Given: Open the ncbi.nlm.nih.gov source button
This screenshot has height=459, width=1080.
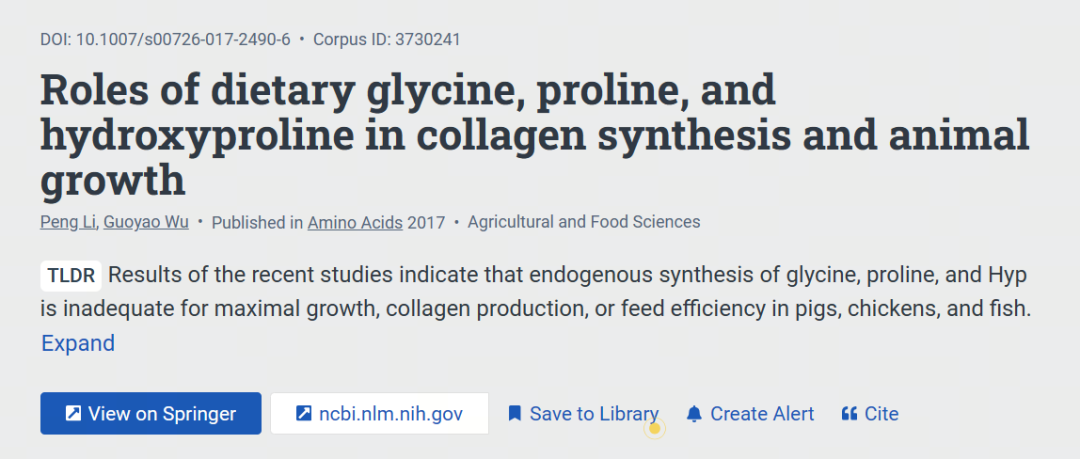Looking at the screenshot, I should click(x=380, y=414).
